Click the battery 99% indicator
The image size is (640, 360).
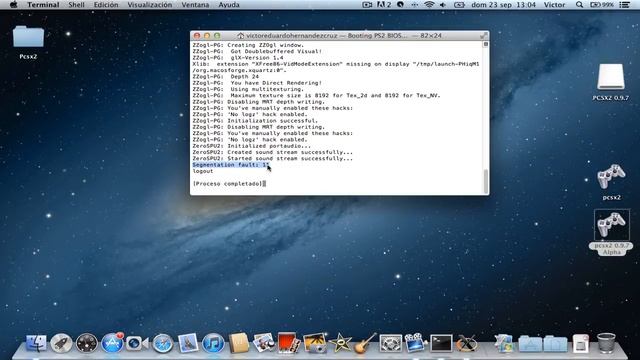602,5
